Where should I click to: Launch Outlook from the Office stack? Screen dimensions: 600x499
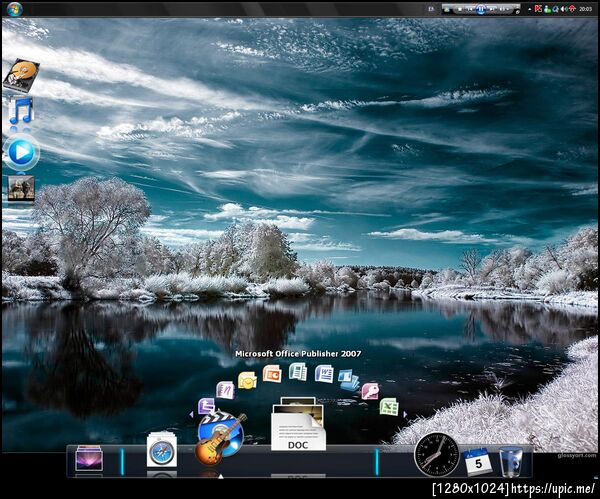click(247, 380)
